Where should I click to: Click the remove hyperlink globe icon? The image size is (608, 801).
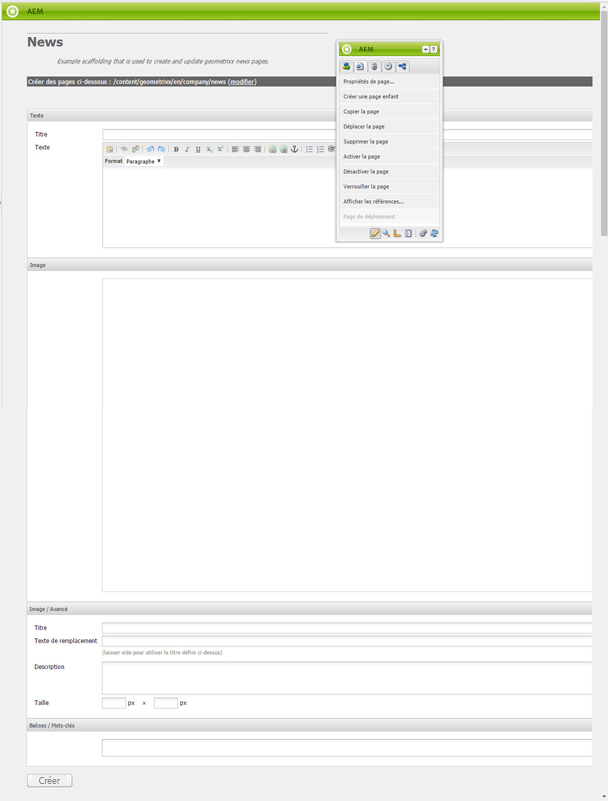tap(284, 149)
